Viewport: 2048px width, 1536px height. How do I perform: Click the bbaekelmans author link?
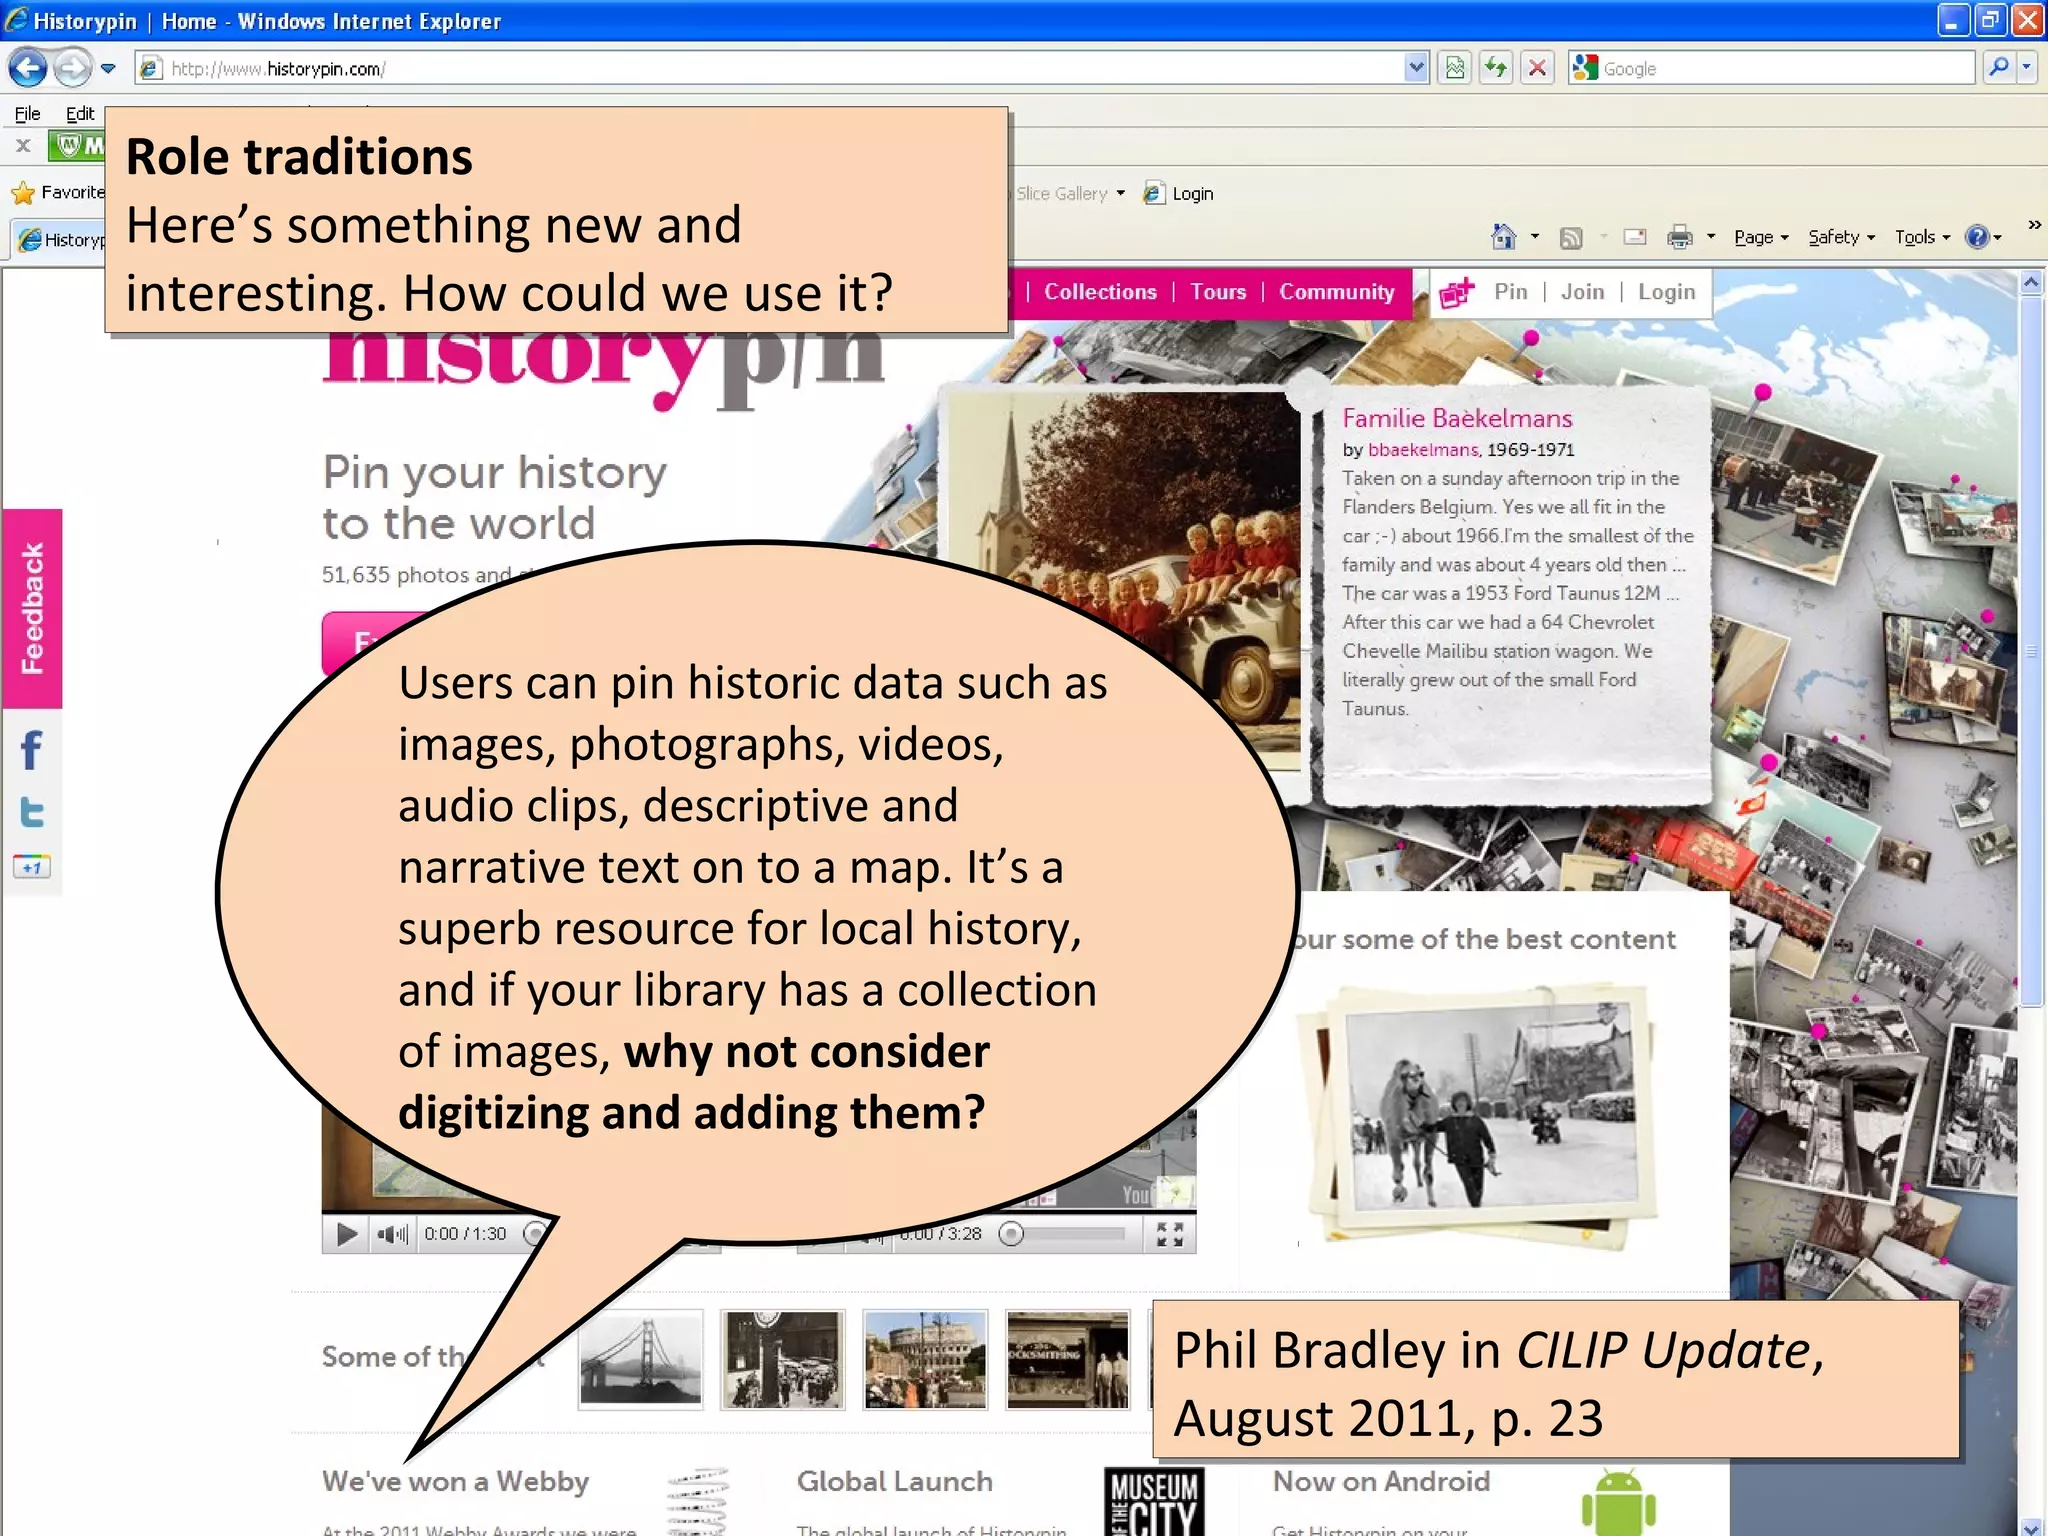point(1422,450)
